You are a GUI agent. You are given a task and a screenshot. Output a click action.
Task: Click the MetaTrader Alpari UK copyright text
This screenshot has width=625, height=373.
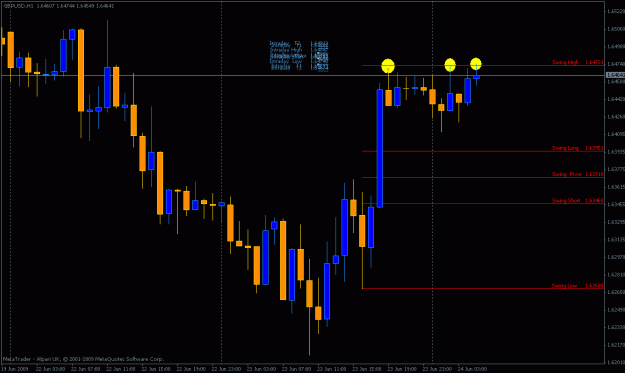pos(83,359)
